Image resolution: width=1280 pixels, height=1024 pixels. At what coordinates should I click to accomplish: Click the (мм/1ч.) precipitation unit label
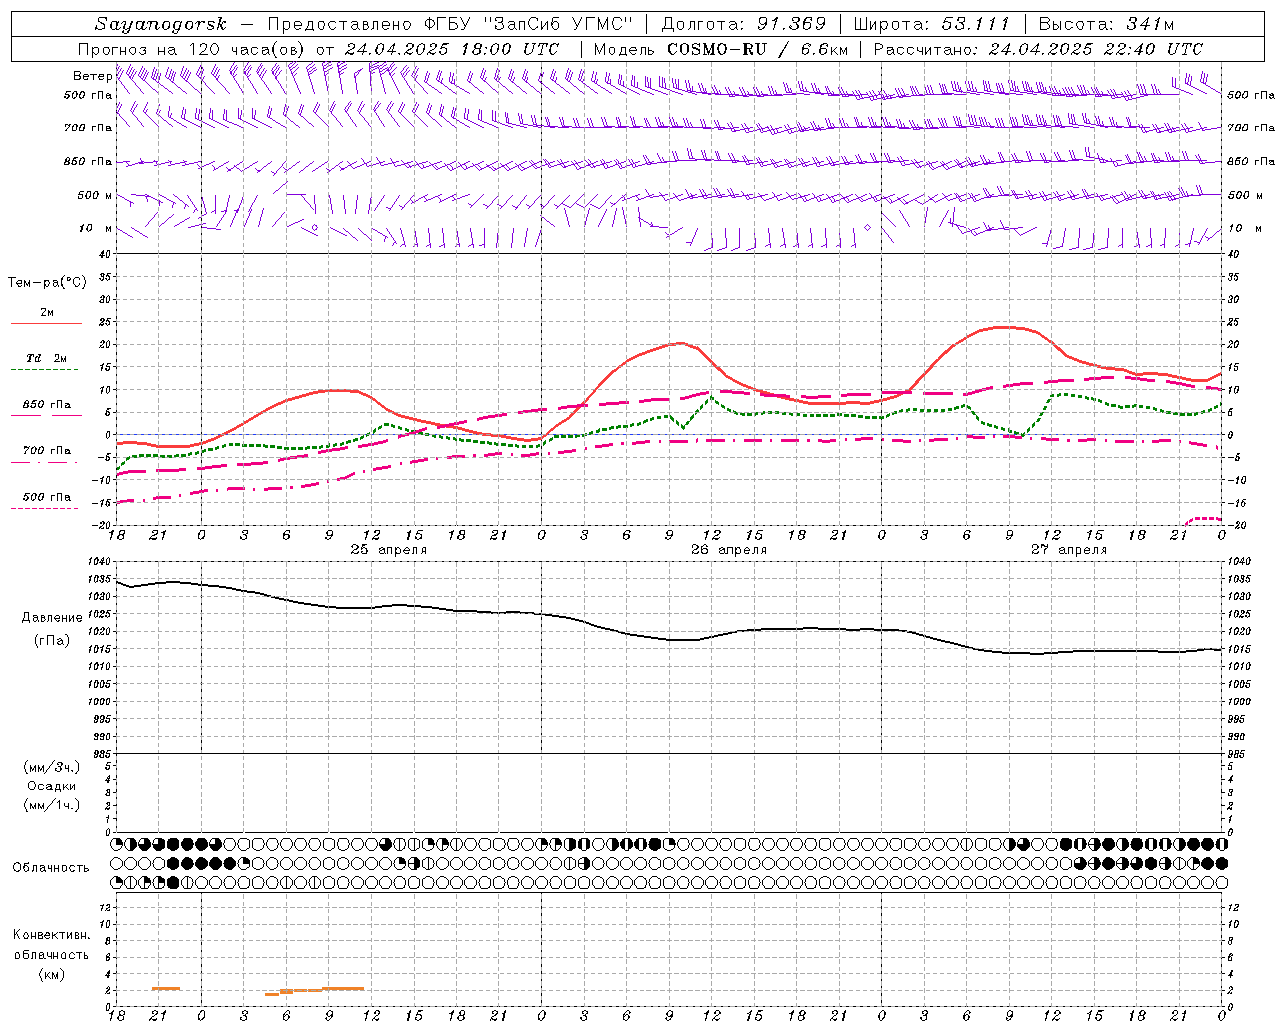click(x=52, y=805)
